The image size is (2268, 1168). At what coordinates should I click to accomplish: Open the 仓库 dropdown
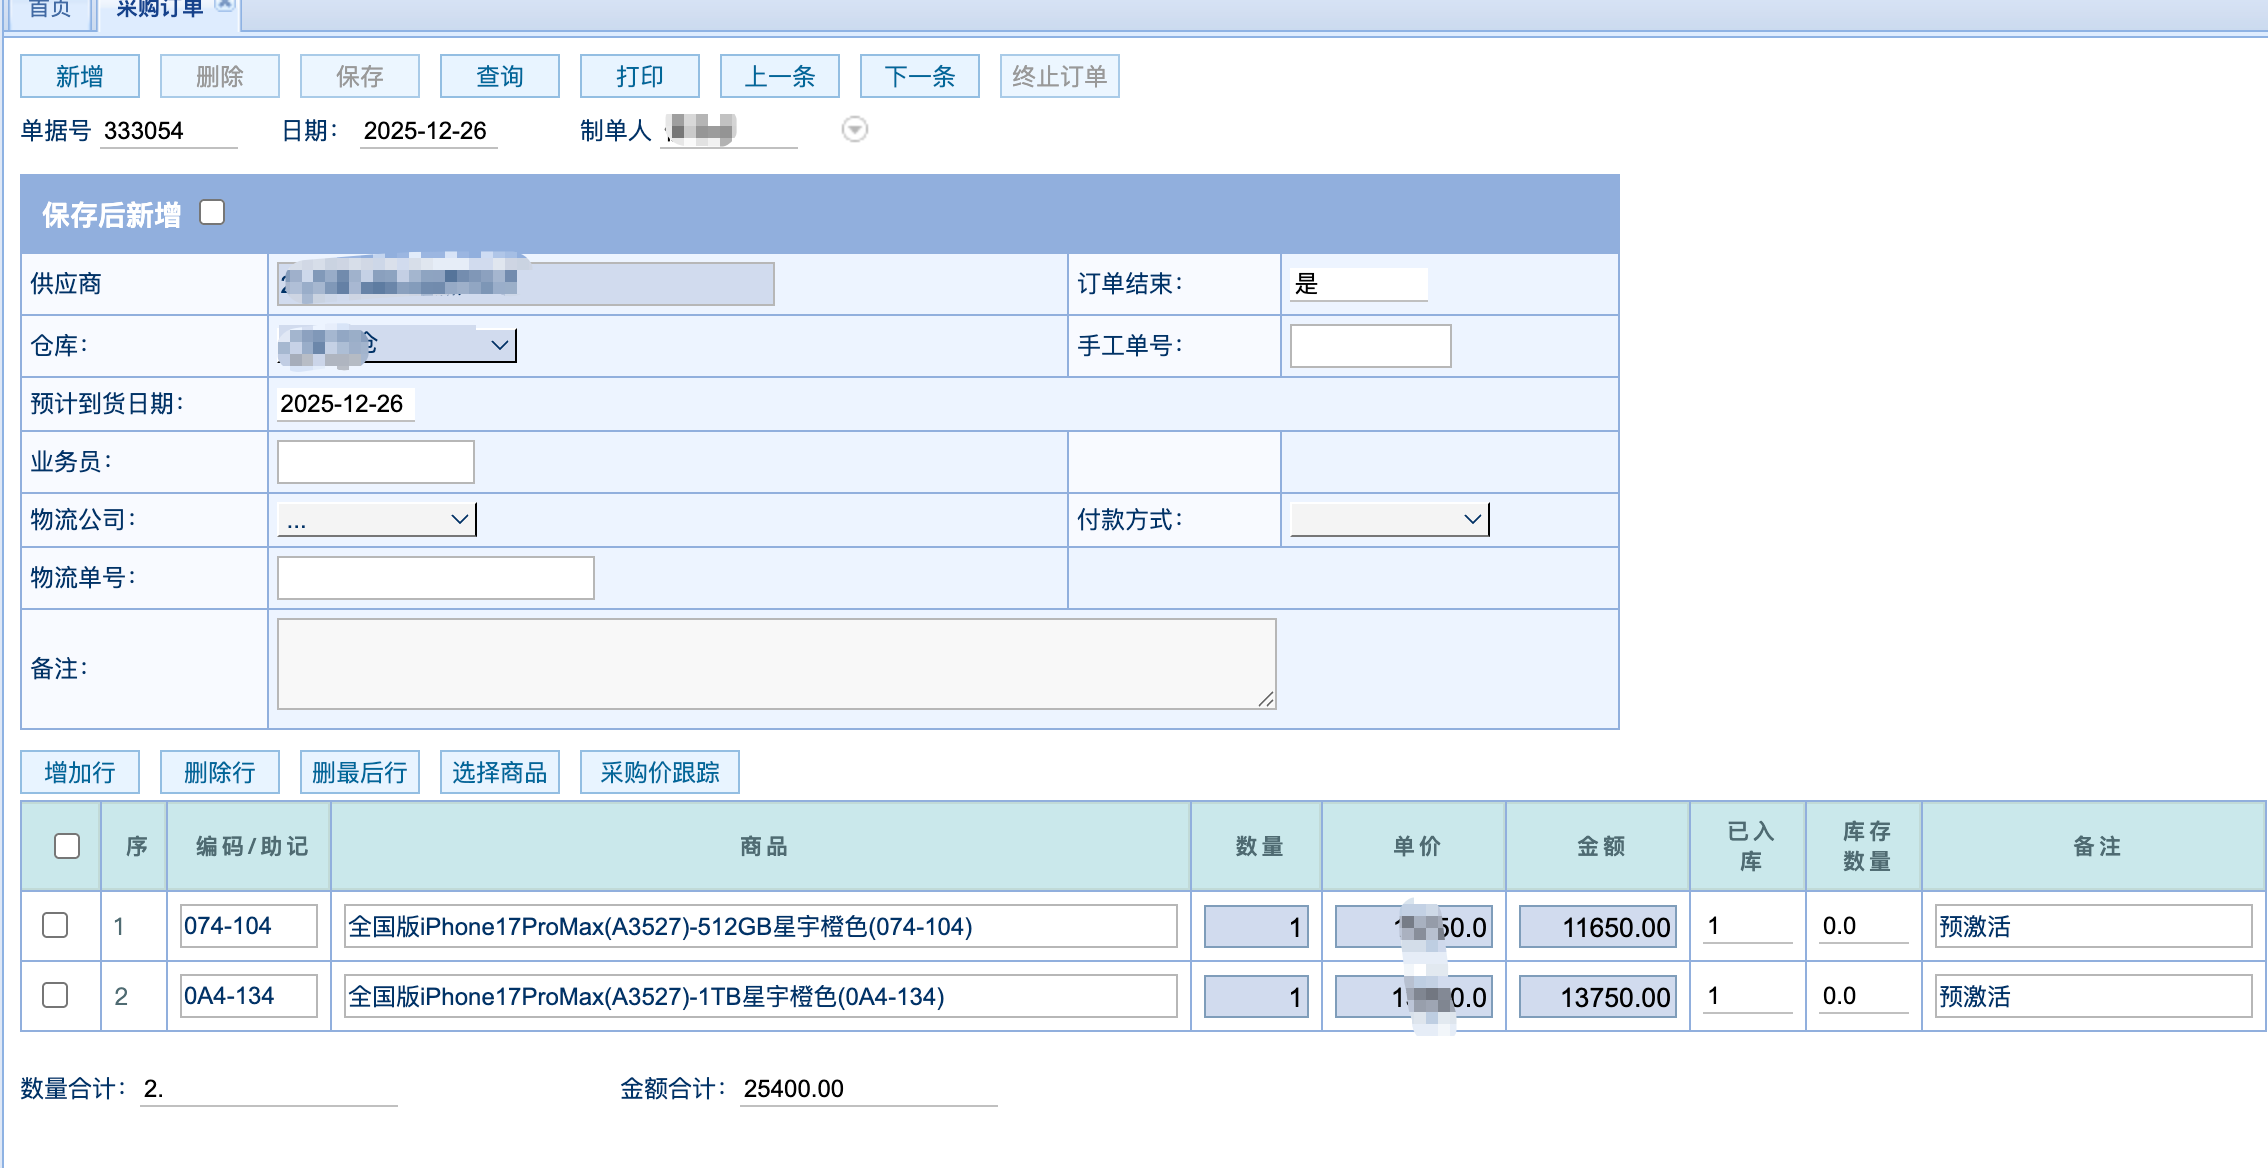[499, 345]
